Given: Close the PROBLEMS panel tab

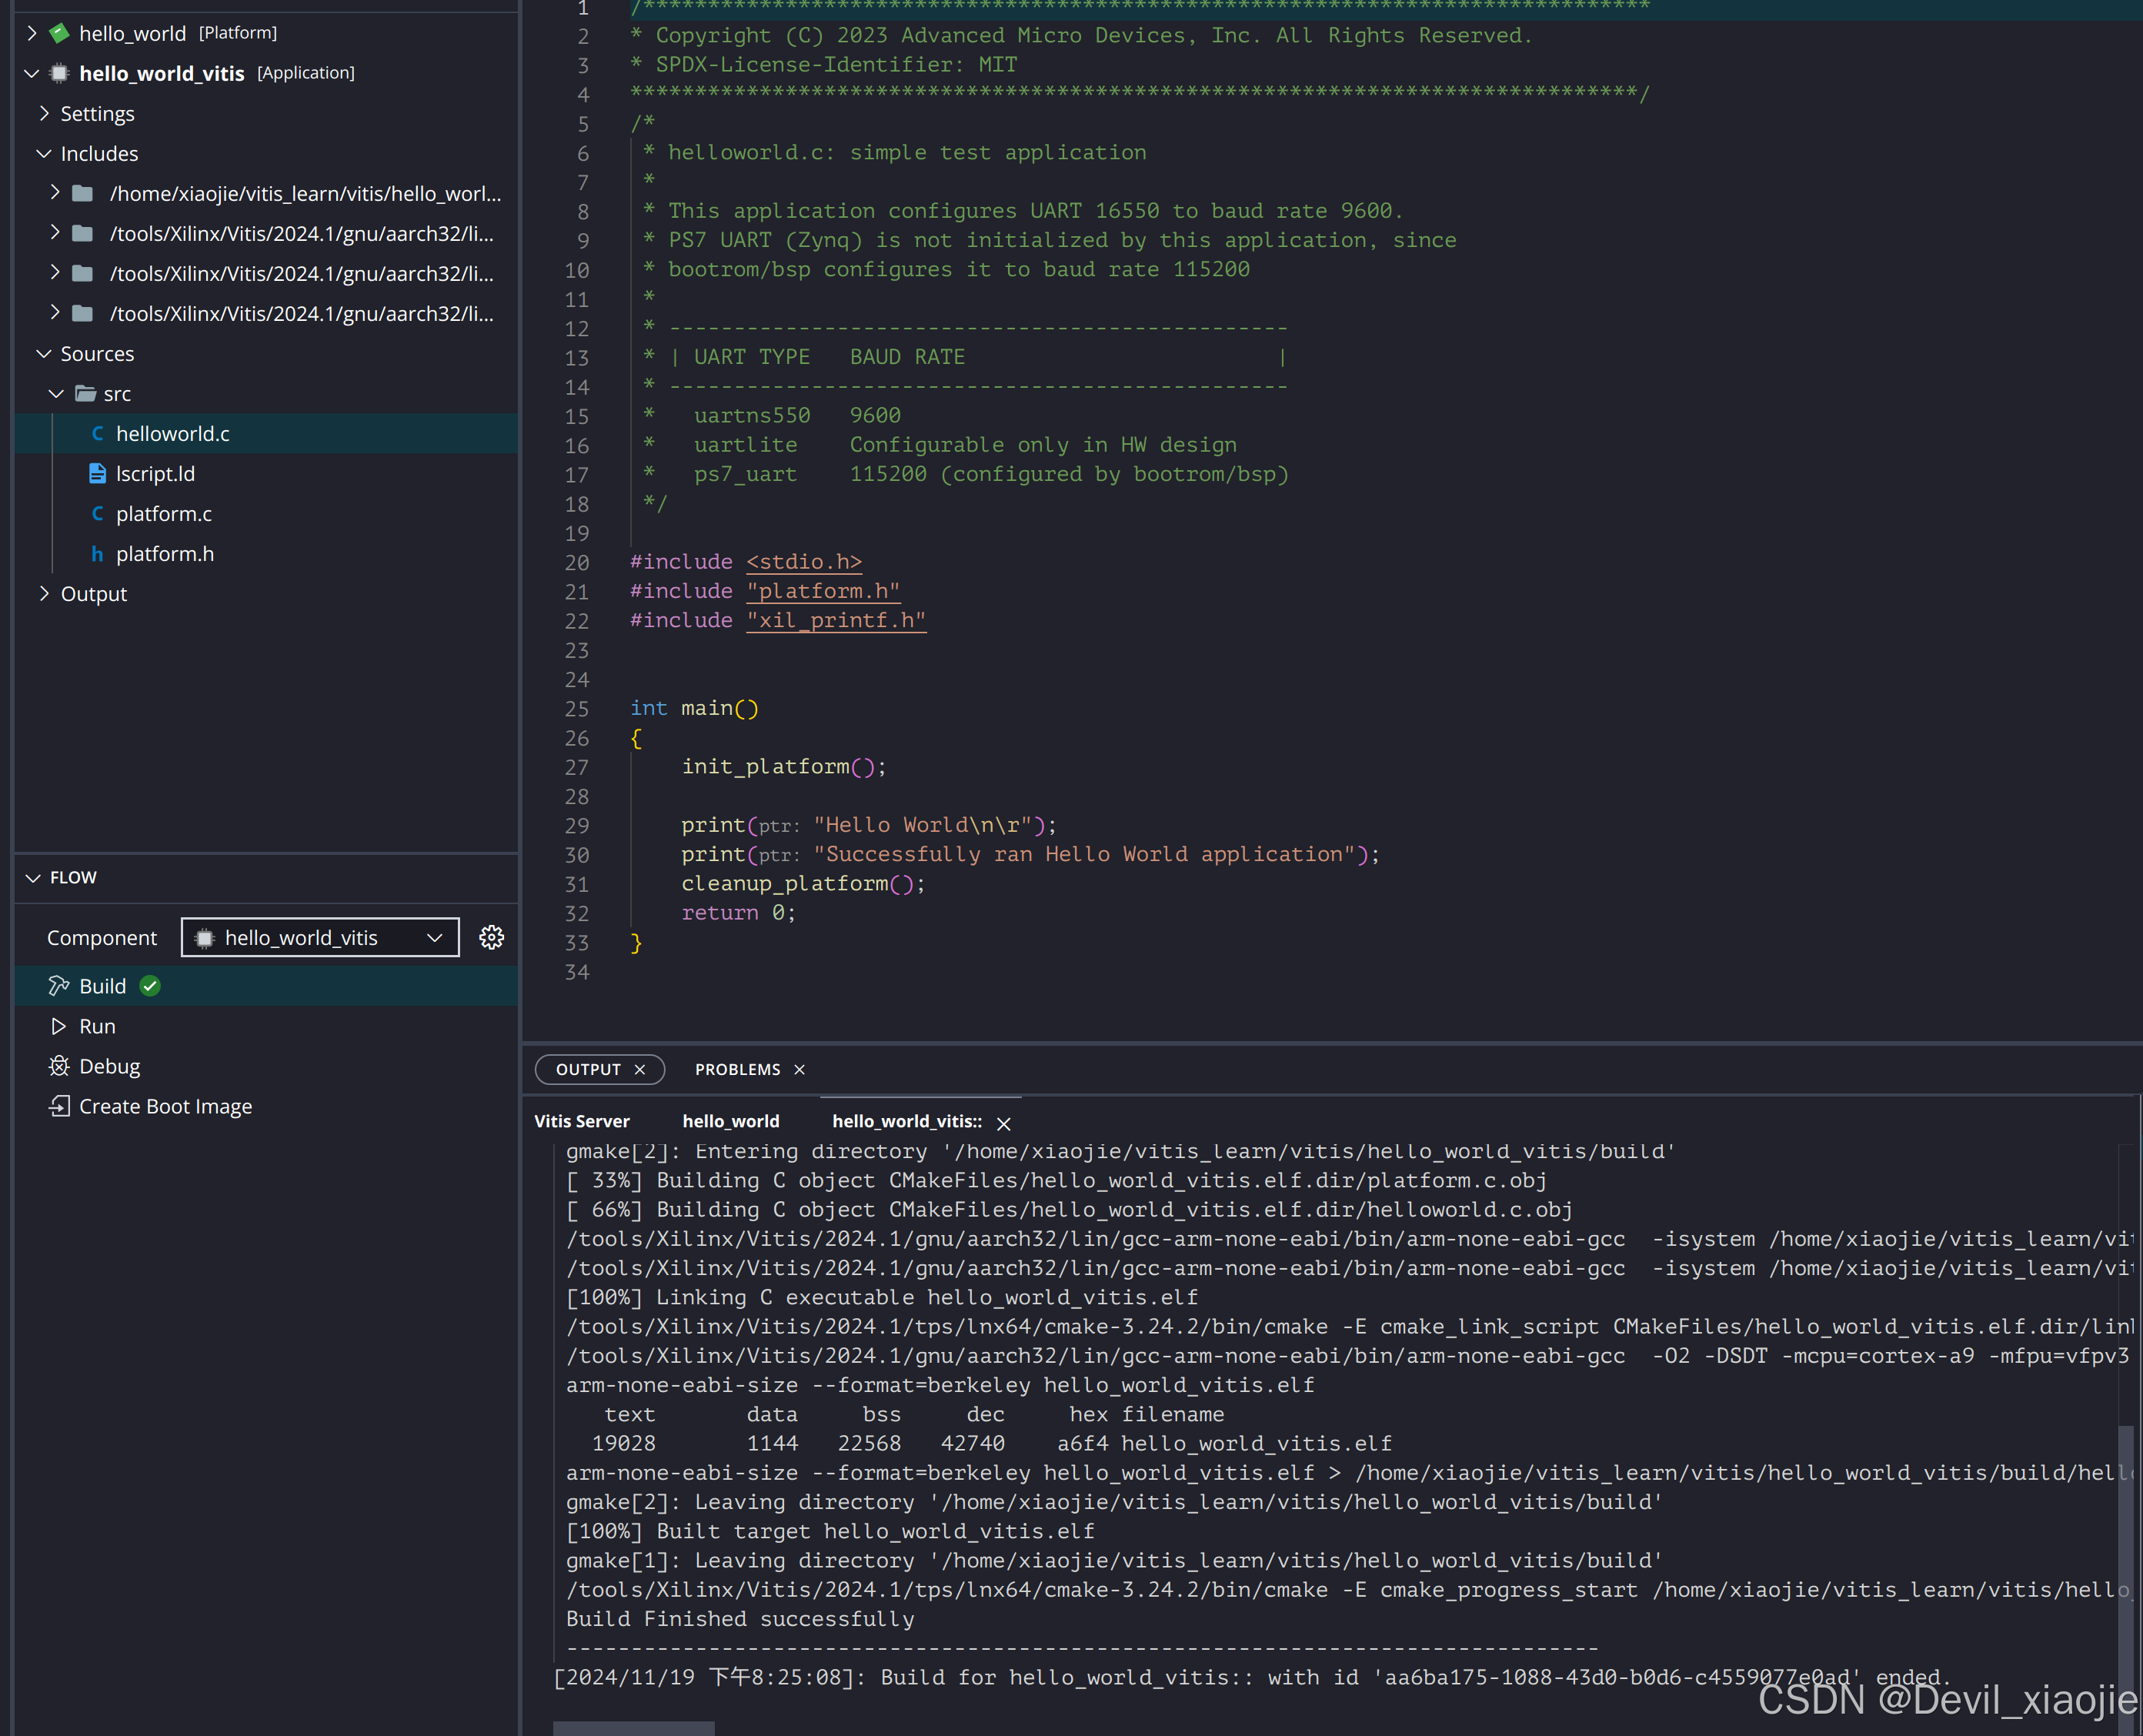Looking at the screenshot, I should tap(799, 1069).
